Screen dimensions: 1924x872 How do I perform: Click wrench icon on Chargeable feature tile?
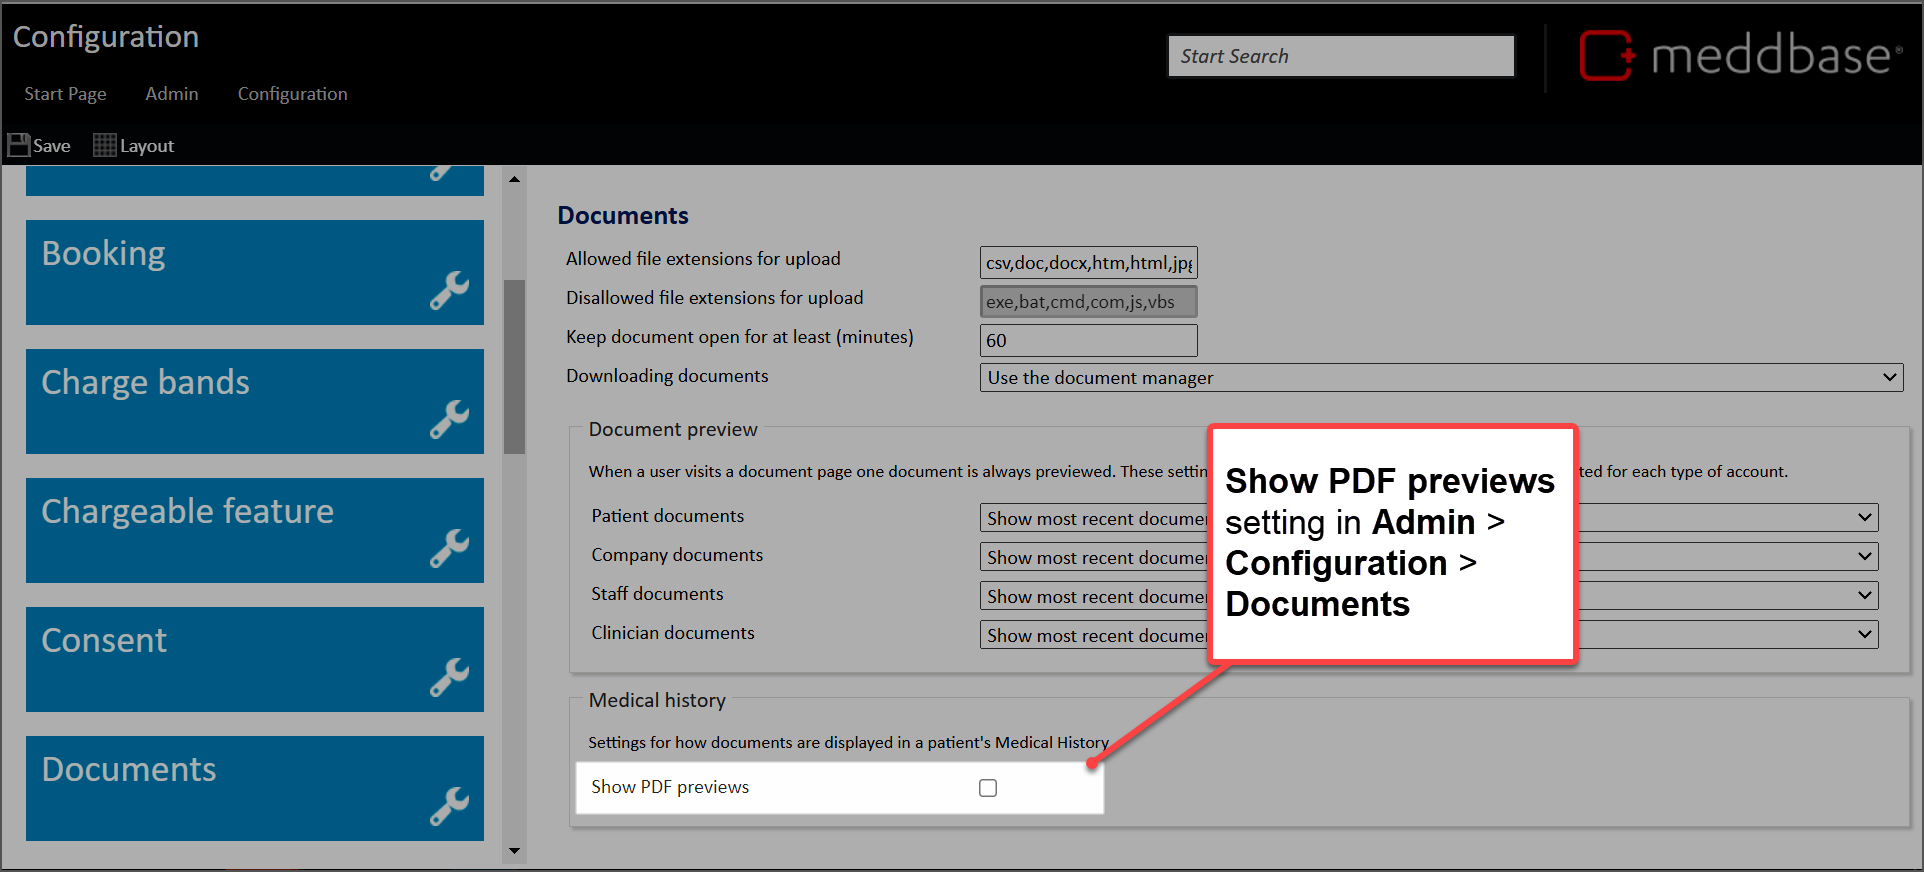pyautogui.click(x=449, y=548)
